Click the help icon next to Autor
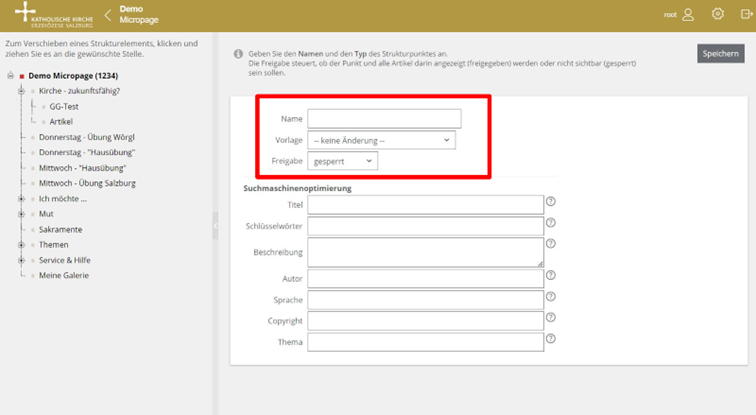Viewport: 756px width, 415px height. coord(551,275)
